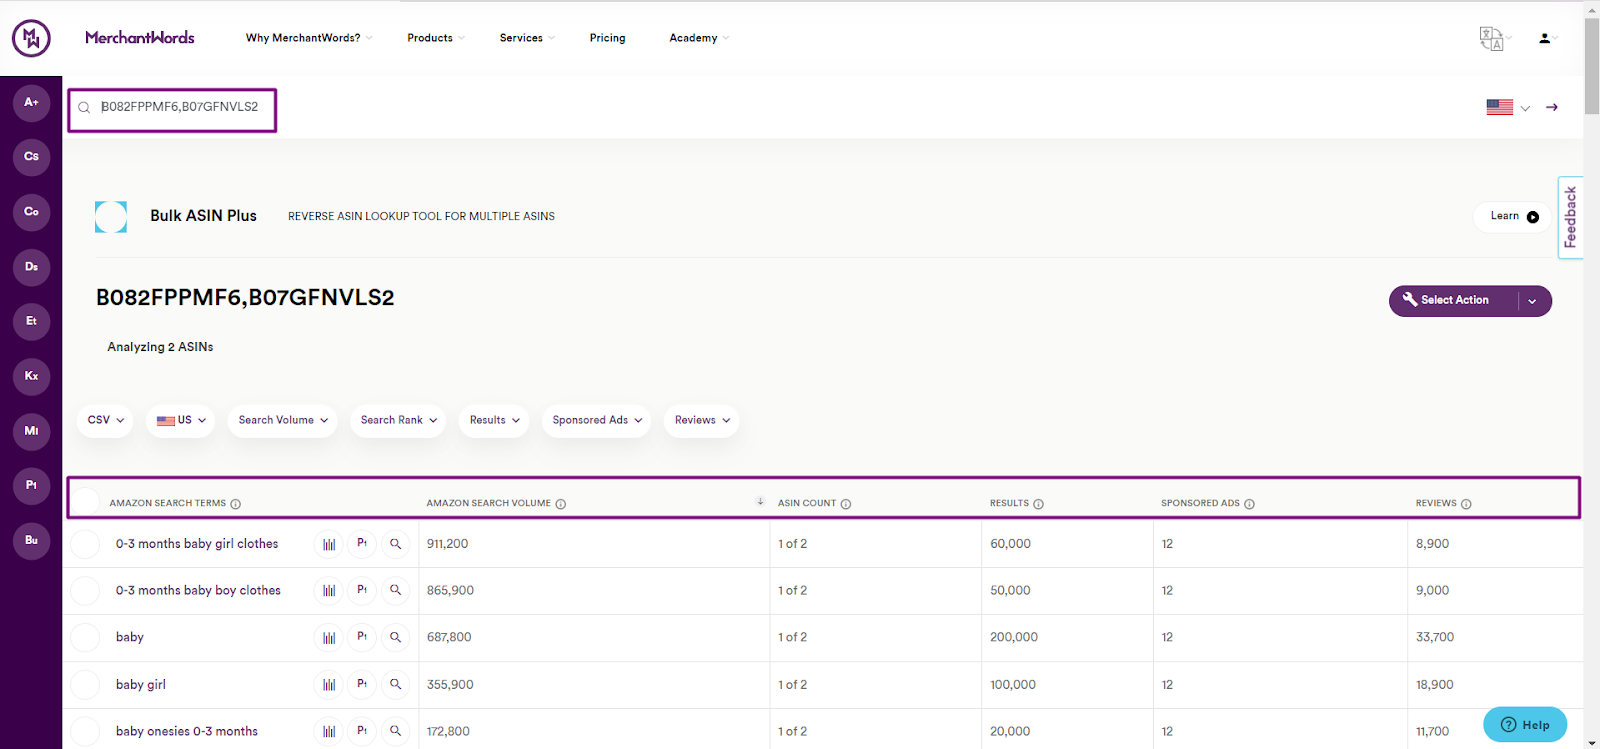Click Pt icon for '0-3 months baby girl clothes'
This screenshot has width=1600, height=749.
tap(362, 544)
